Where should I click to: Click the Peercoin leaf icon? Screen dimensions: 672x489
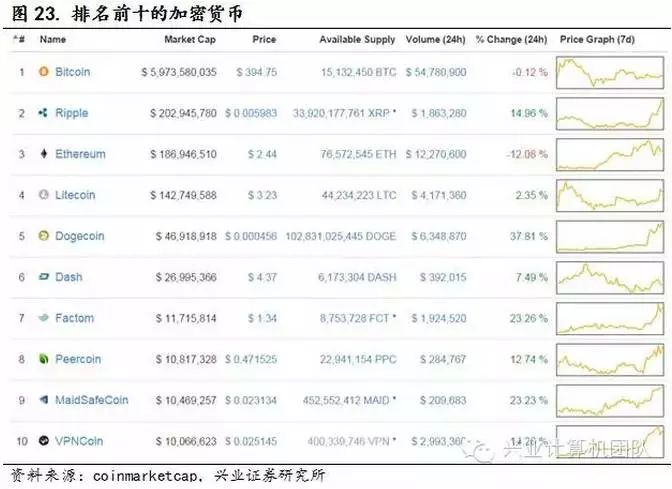tap(44, 359)
